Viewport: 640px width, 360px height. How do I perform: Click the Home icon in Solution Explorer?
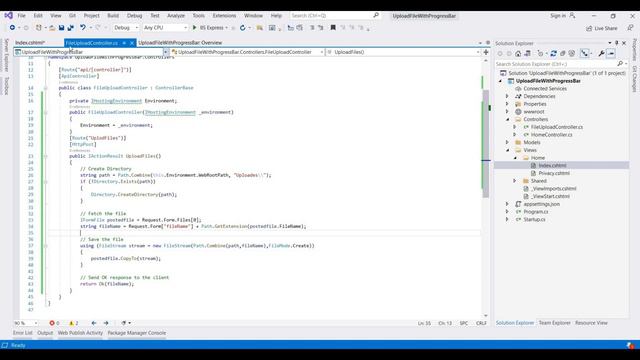click(x=518, y=53)
